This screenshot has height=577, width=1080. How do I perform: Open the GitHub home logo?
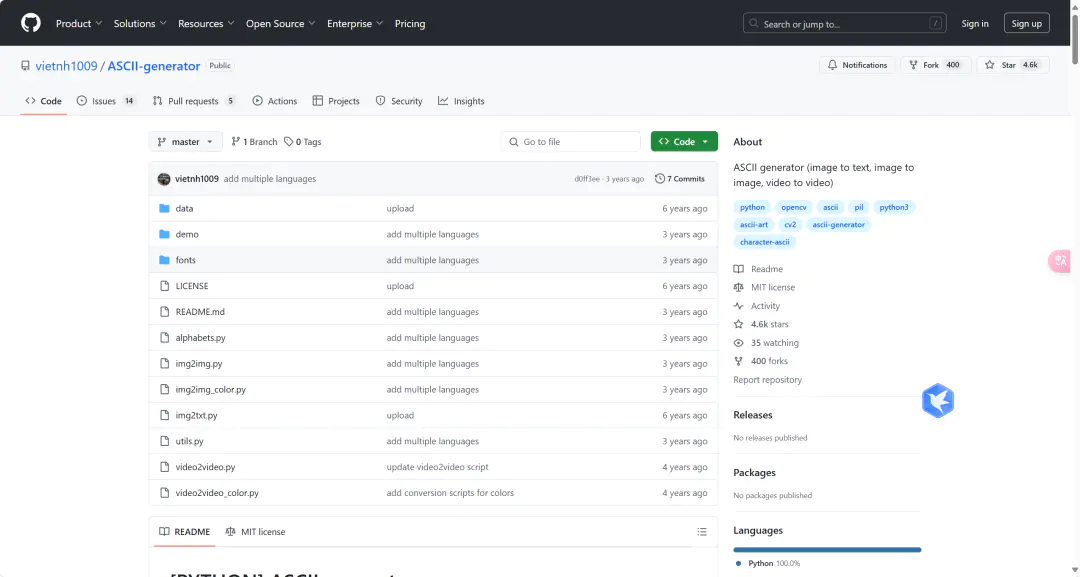pos(31,23)
